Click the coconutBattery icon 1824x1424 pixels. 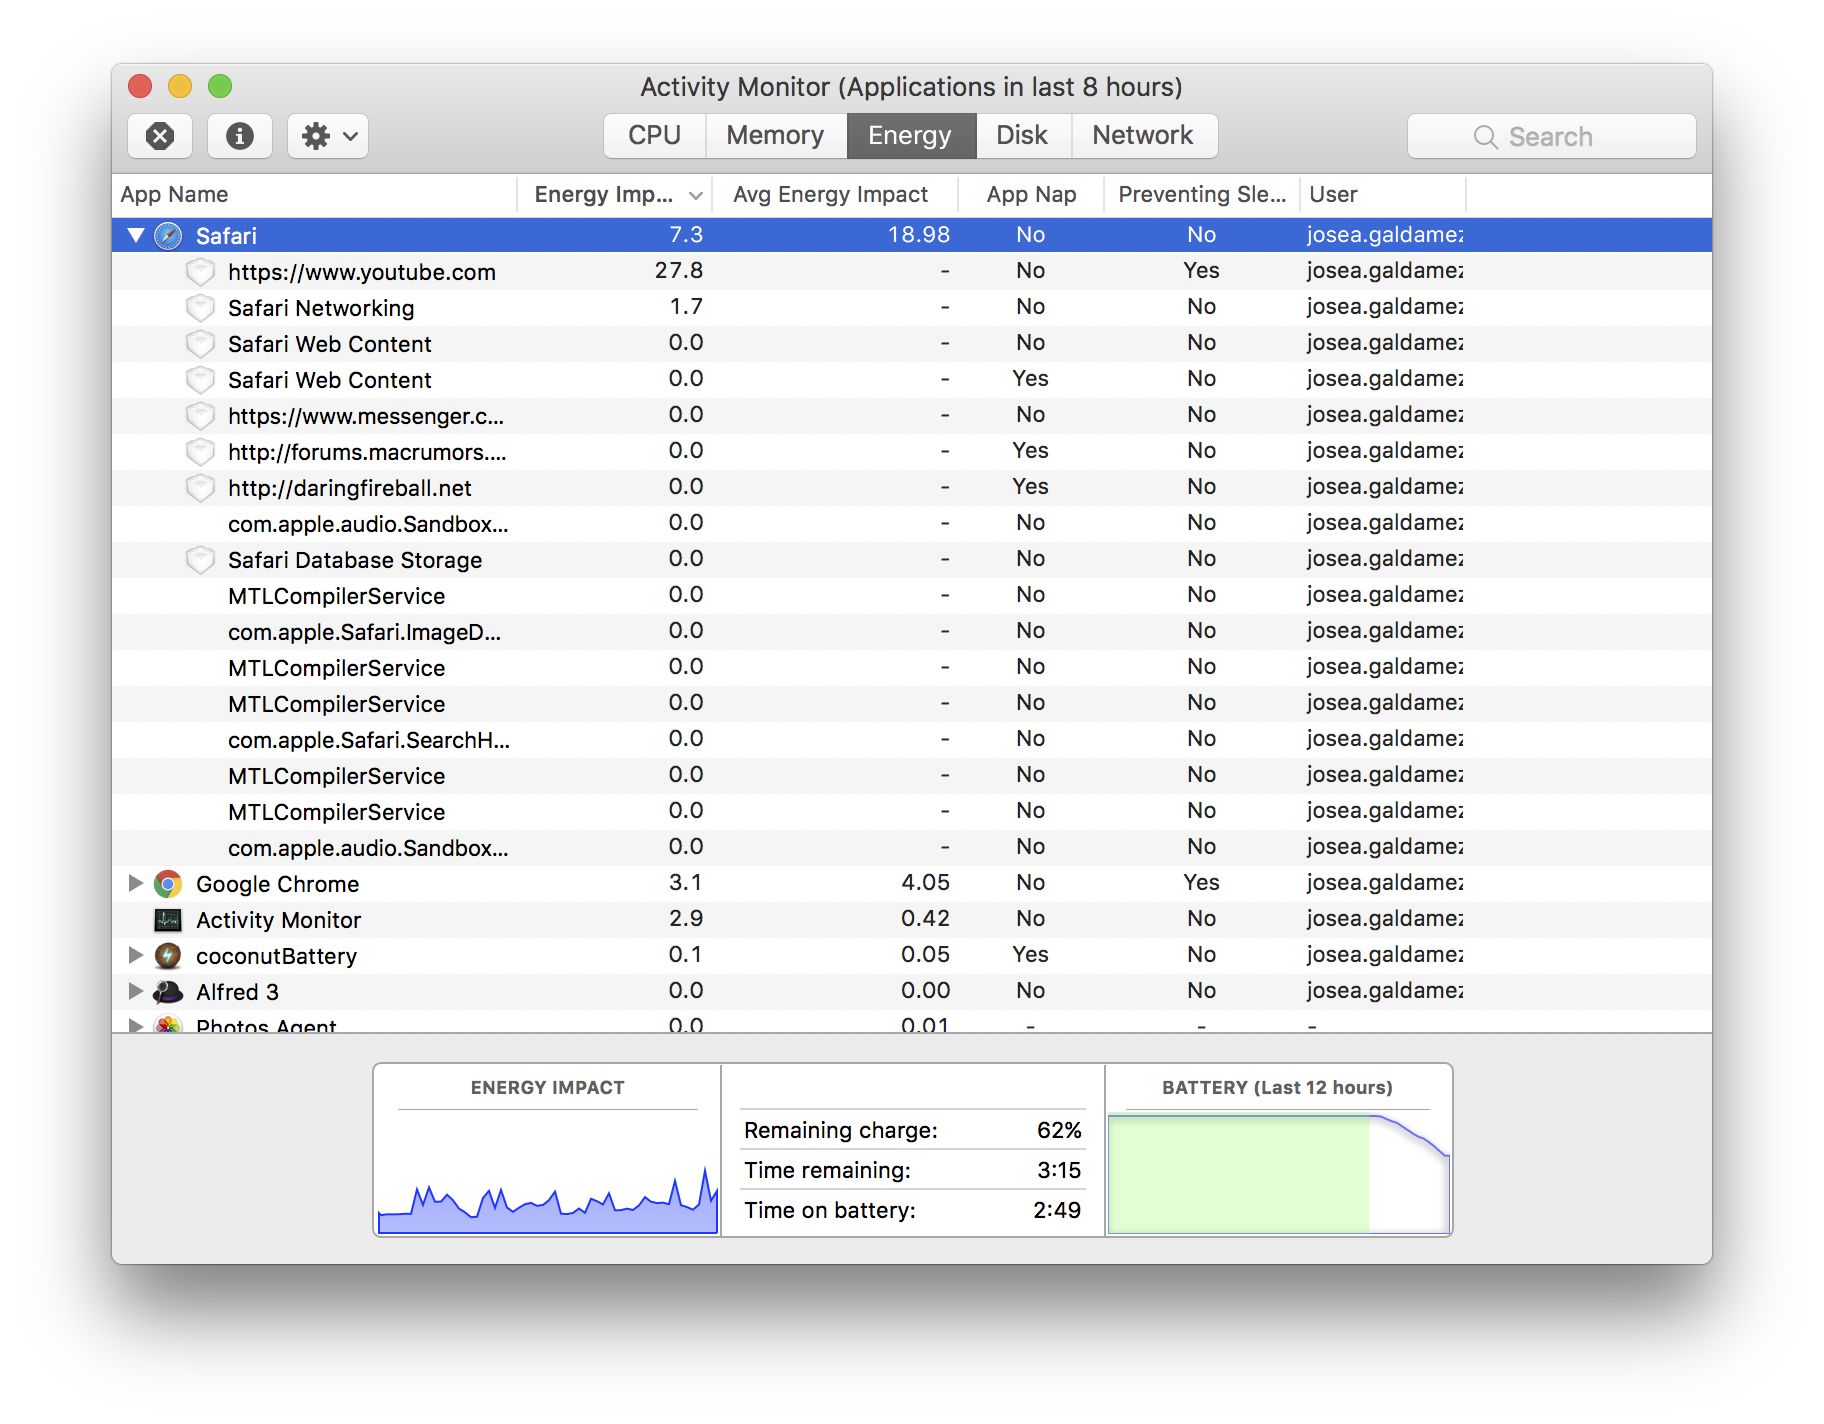click(x=168, y=956)
